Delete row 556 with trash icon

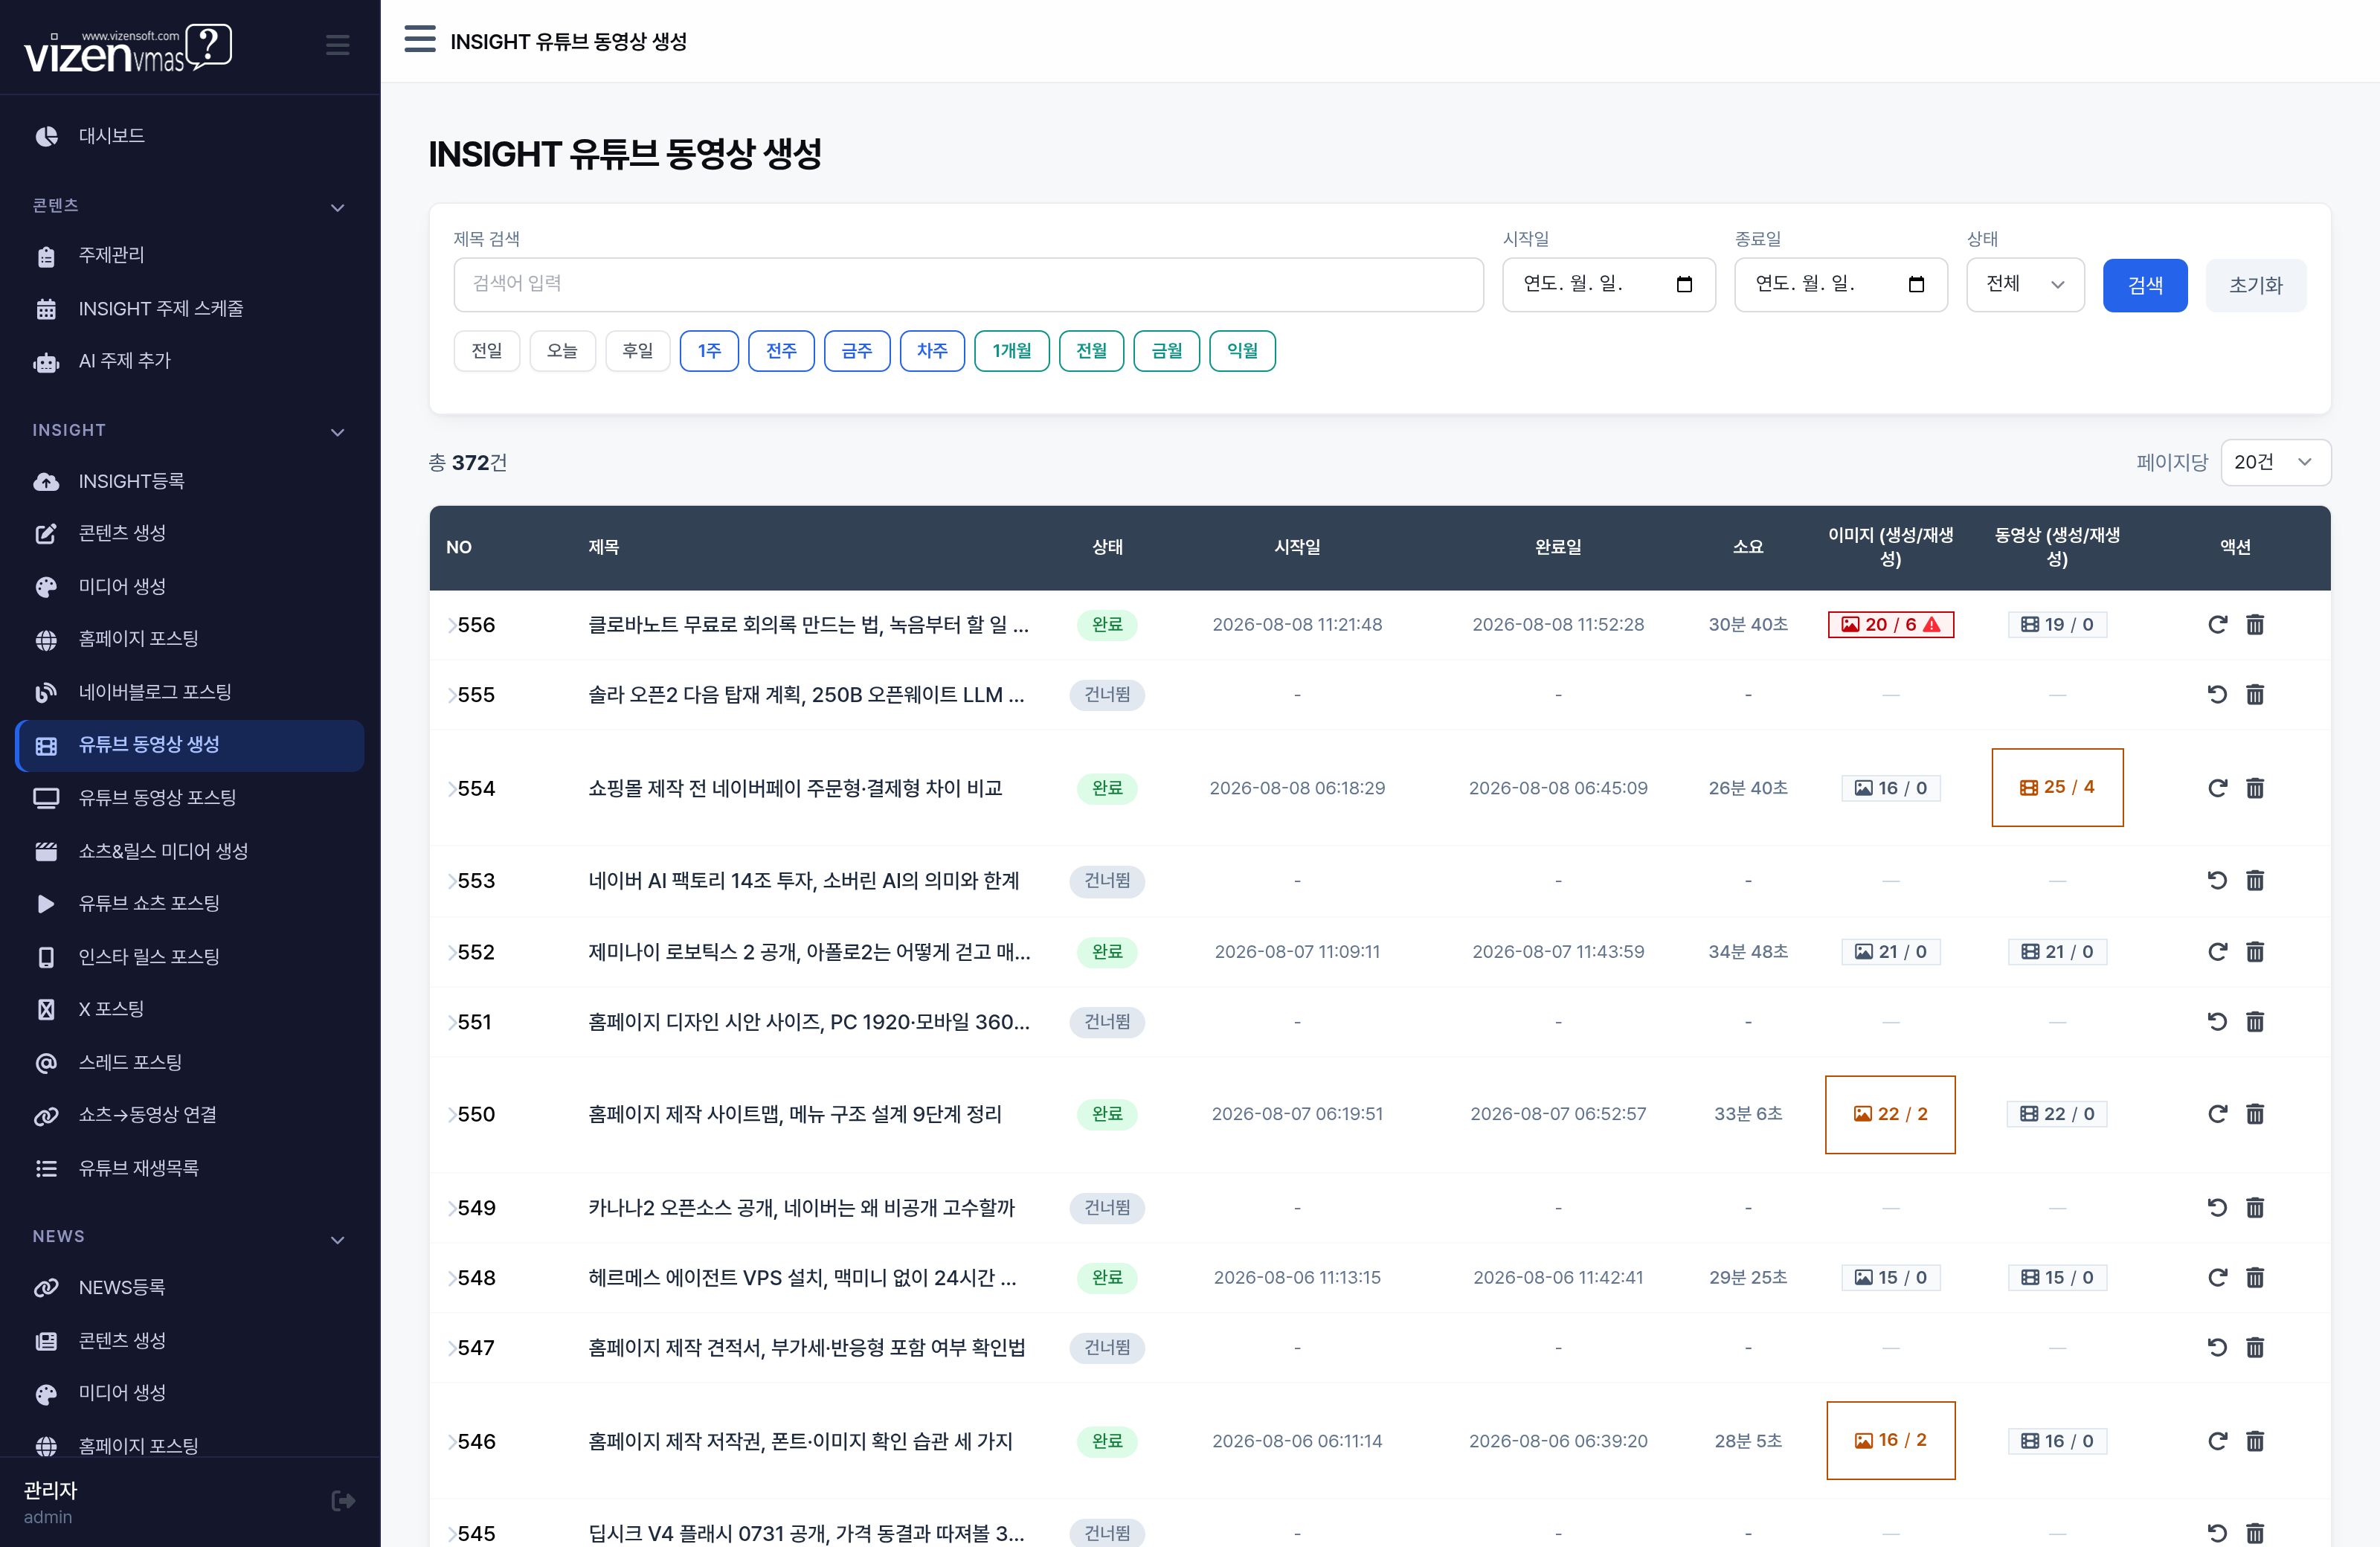pyautogui.click(x=2255, y=624)
